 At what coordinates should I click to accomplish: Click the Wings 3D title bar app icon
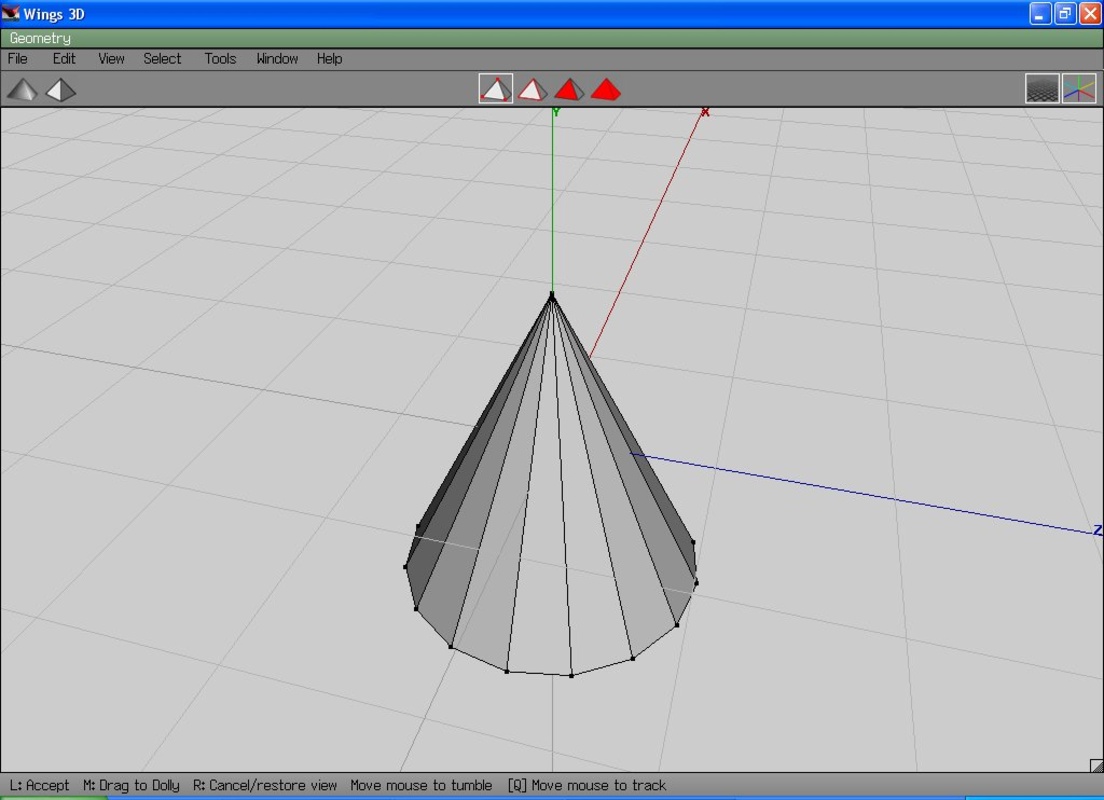pos(11,14)
